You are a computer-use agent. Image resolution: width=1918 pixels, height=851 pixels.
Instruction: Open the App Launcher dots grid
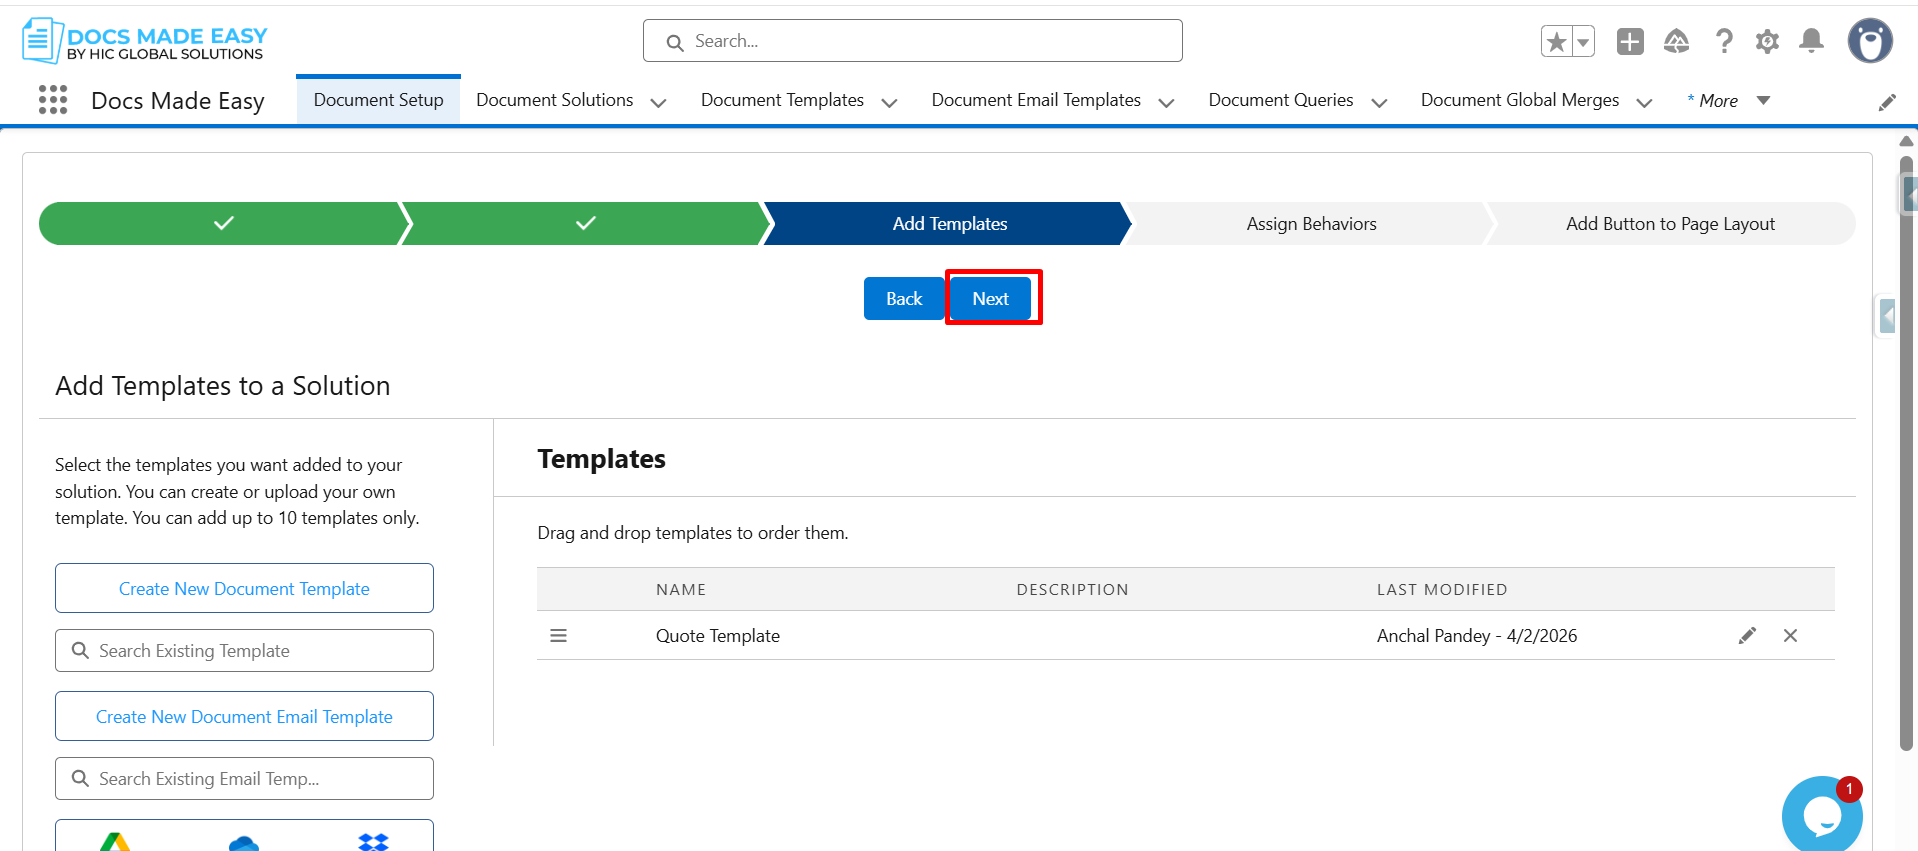(x=52, y=100)
